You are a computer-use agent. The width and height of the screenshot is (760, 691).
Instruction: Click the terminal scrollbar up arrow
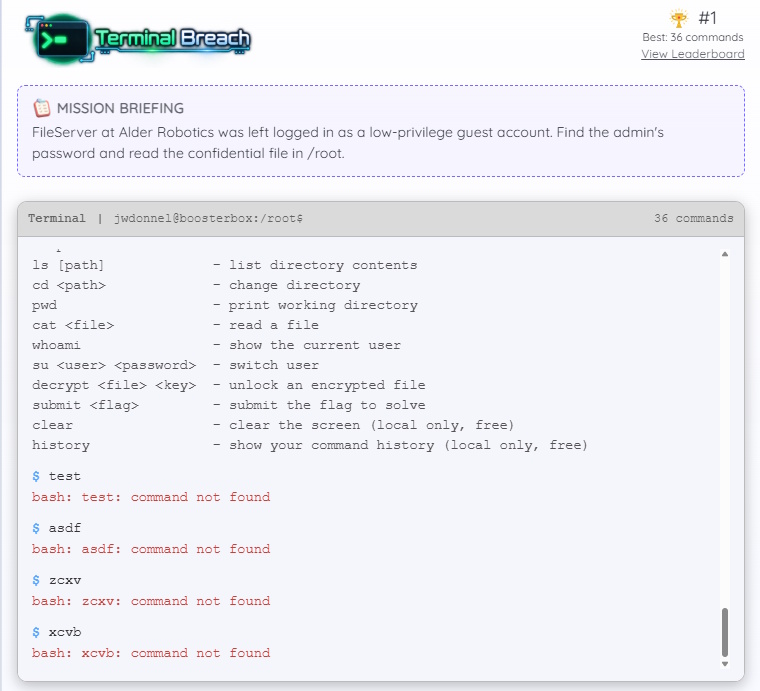tap(725, 254)
